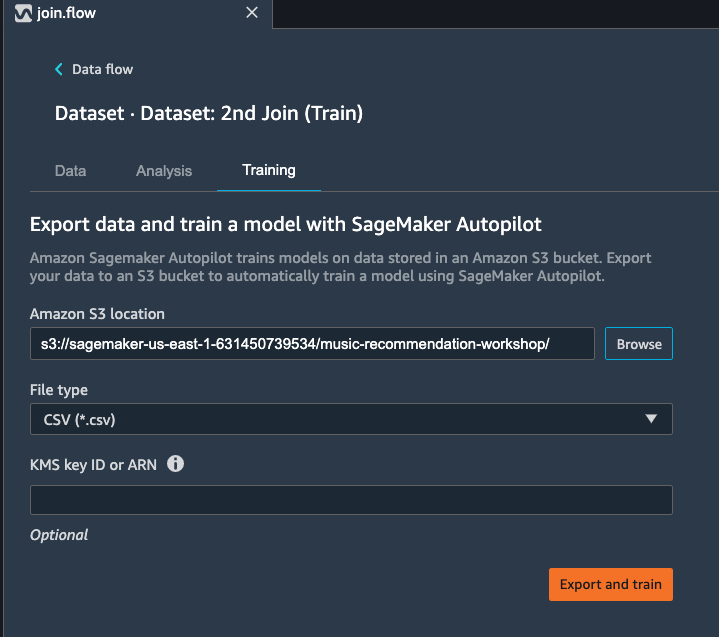Return via the Data flow link
The width and height of the screenshot is (719, 637).
coord(102,69)
